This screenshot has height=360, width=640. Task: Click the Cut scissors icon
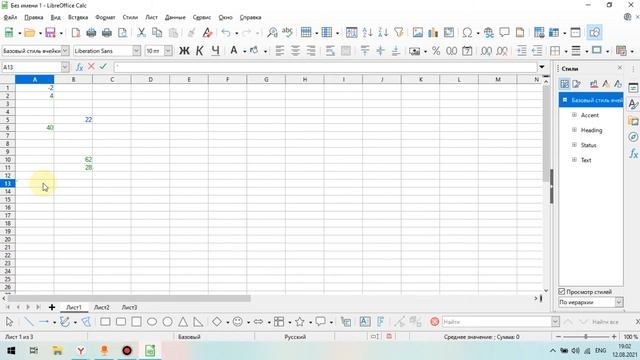(141, 33)
